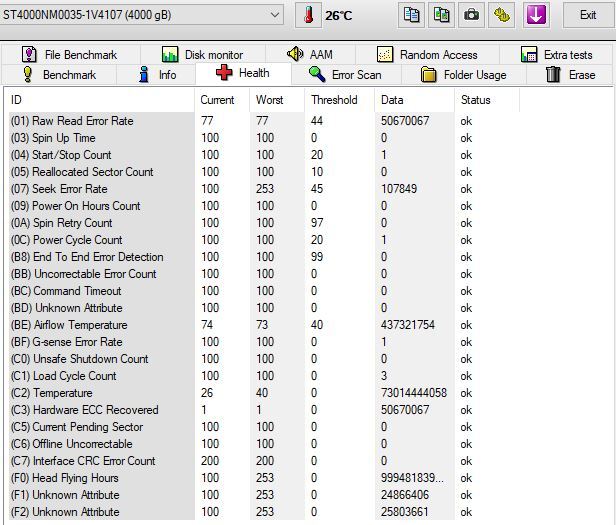The height and width of the screenshot is (525, 616).
Task: Copy info to clipboard icon
Action: [x=411, y=15]
